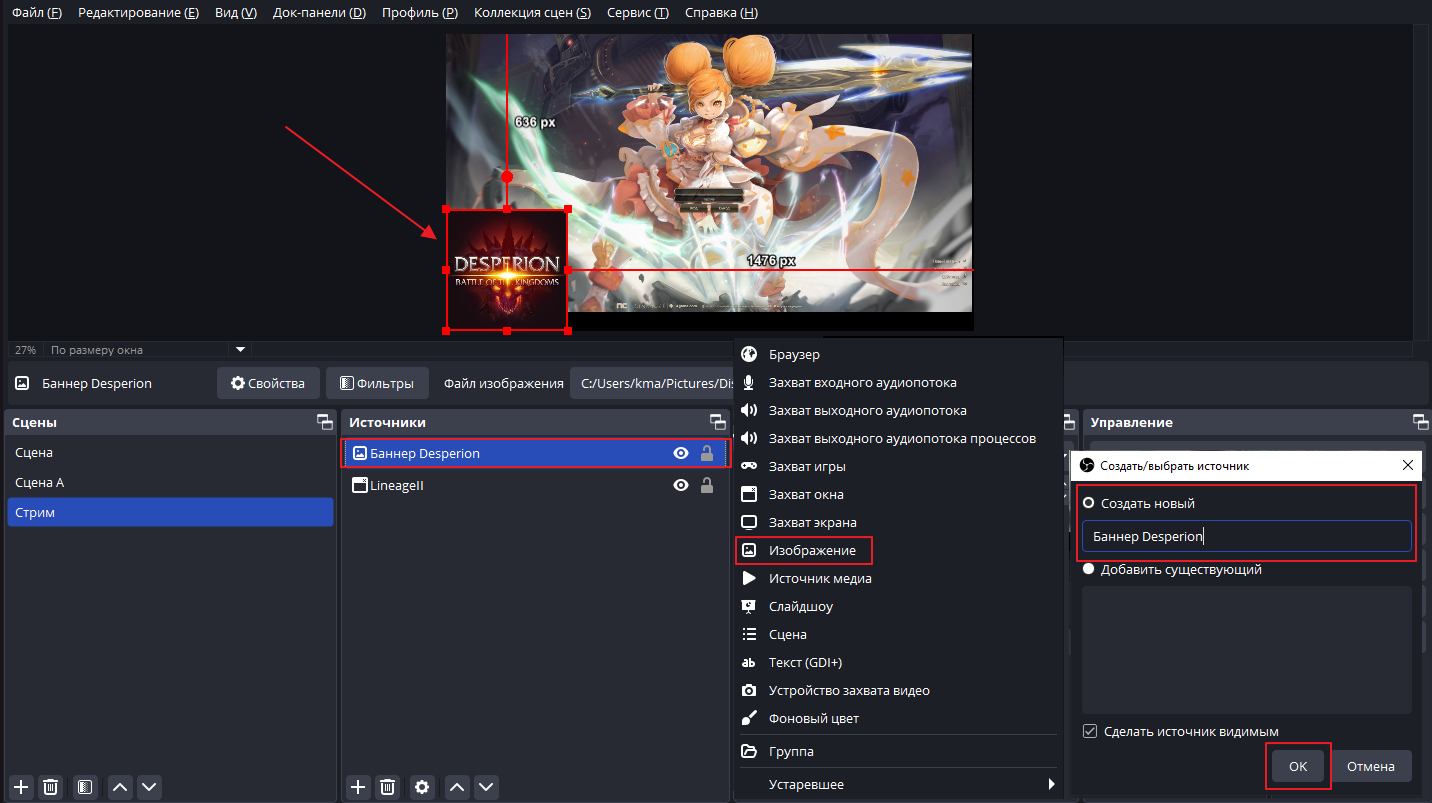1432x803 pixels.
Task: Click the folder icon beside Группа
Action: pos(749,751)
